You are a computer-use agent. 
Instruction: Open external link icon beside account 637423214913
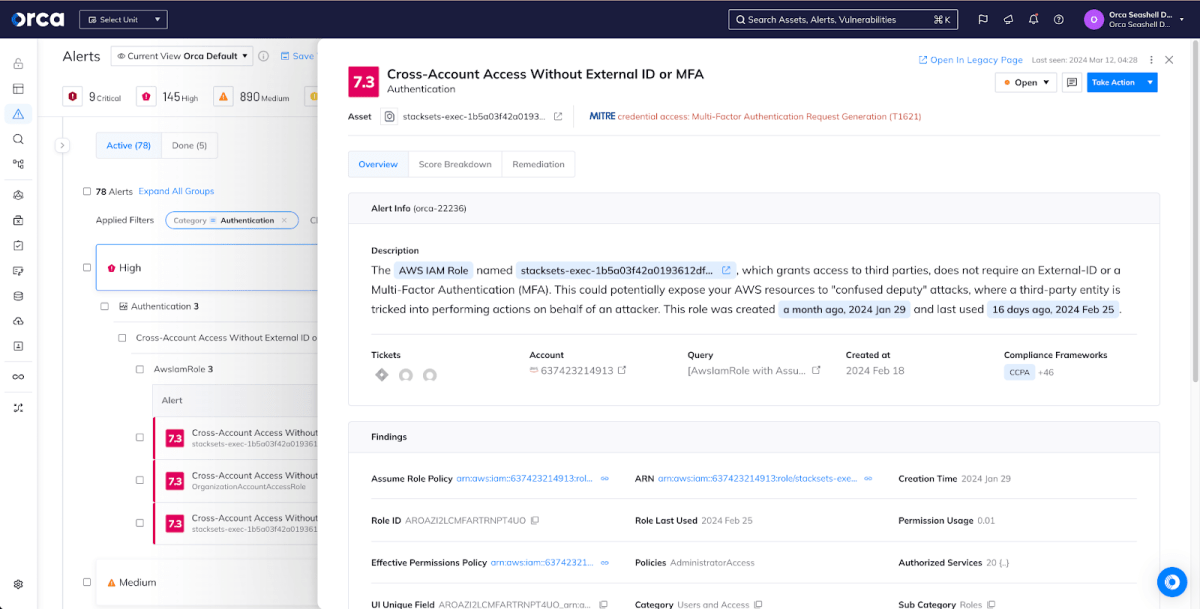pyautogui.click(x=622, y=371)
